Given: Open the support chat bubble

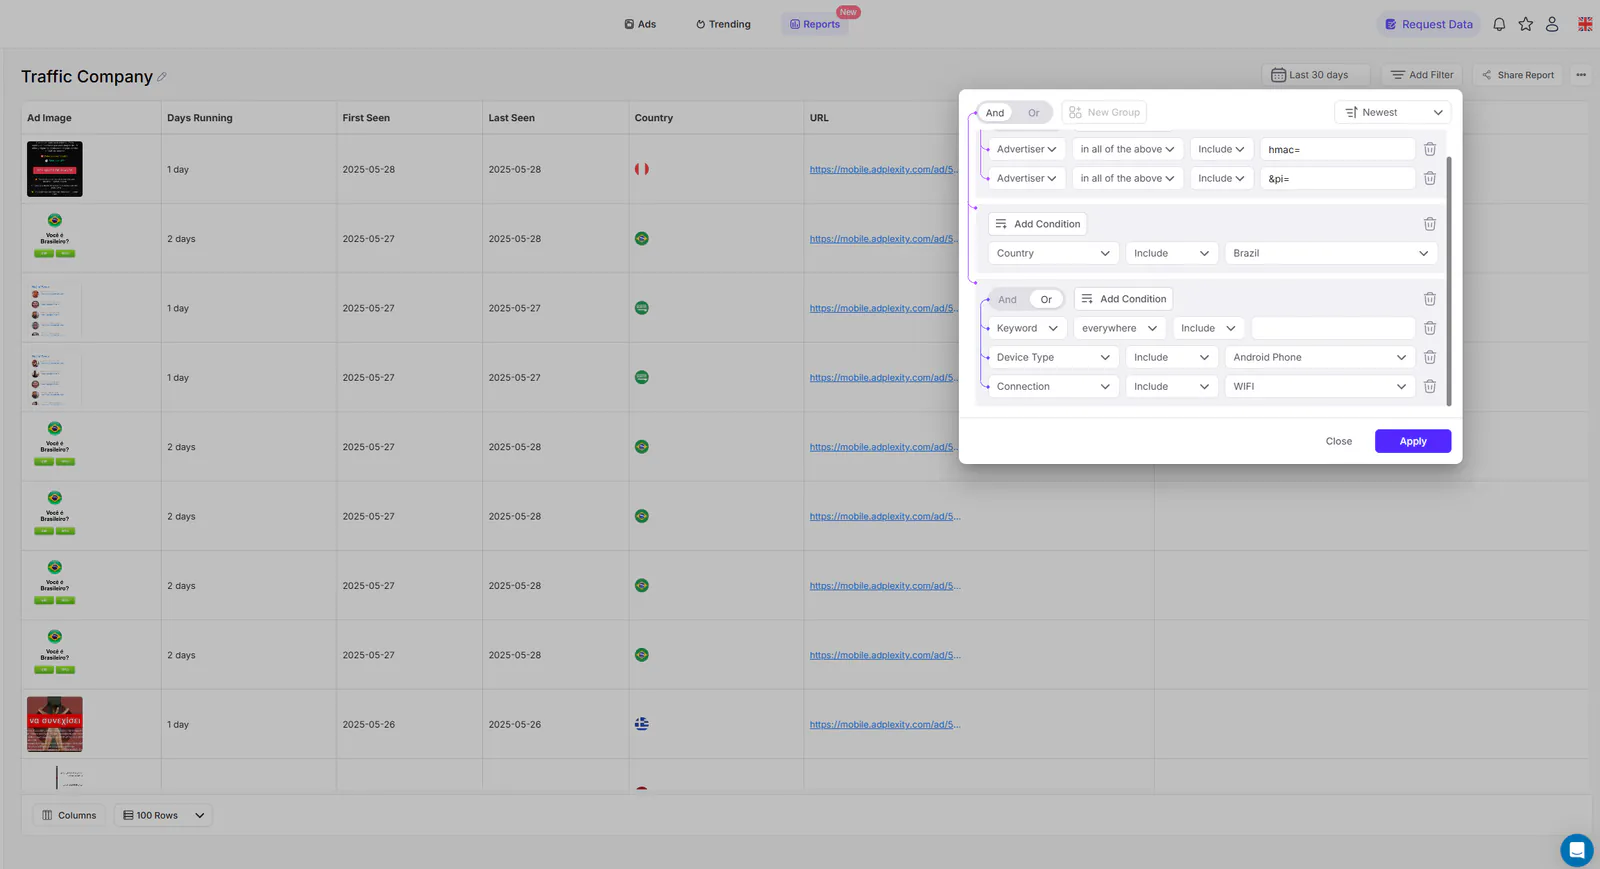Looking at the screenshot, I should coord(1576,850).
